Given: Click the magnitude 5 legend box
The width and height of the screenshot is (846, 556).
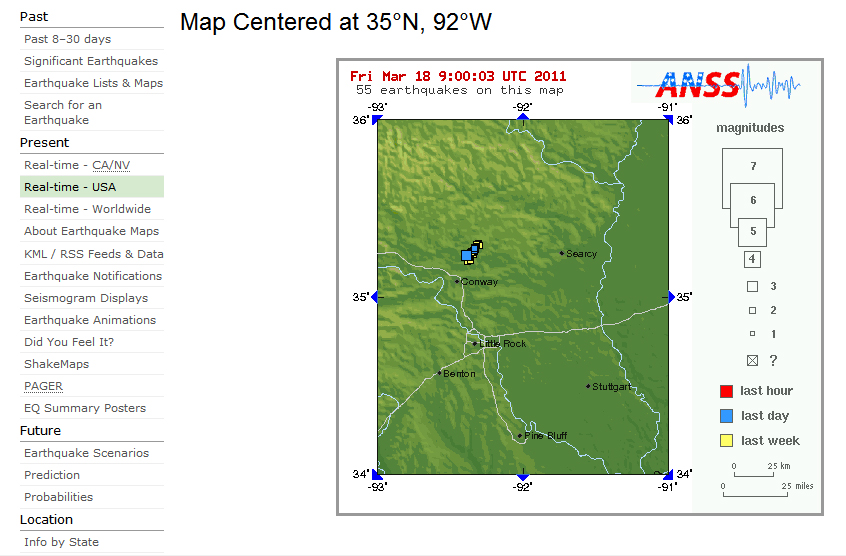Looking at the screenshot, I should pos(753,231).
